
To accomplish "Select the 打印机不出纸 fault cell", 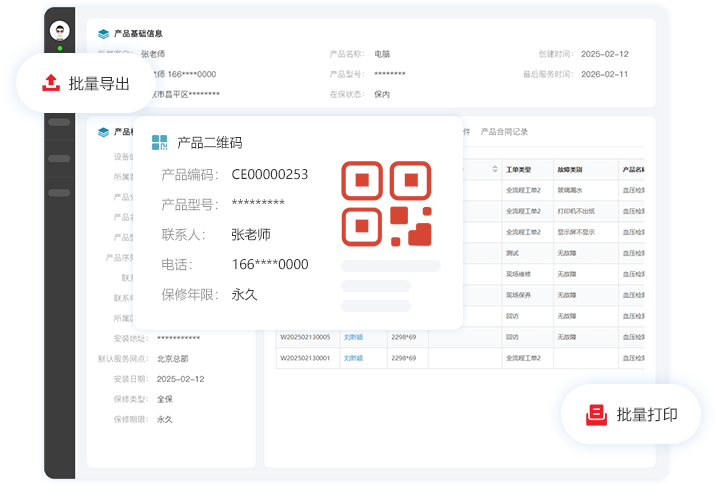I will point(576,211).
